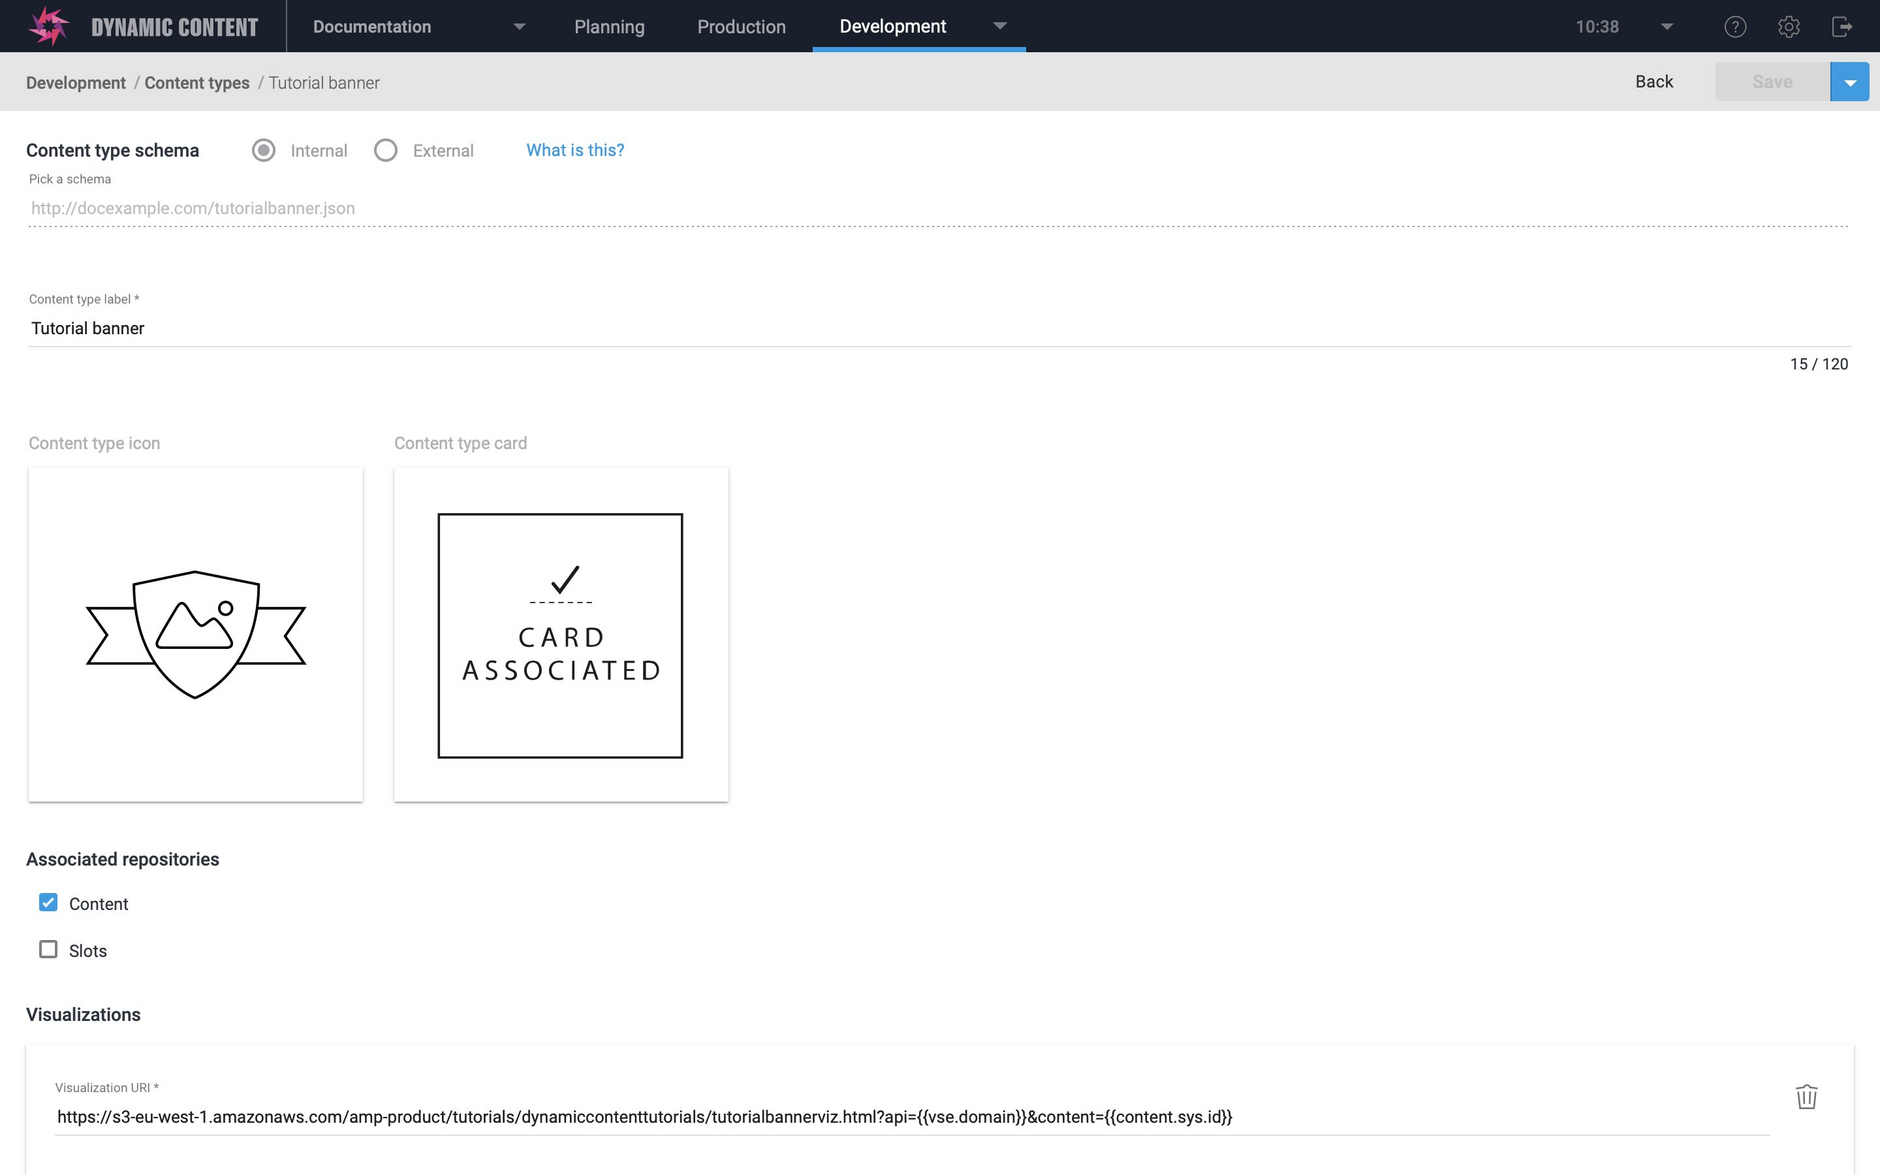The image size is (1880, 1175).
Task: Select the Internal schema radio button
Action: tap(264, 150)
